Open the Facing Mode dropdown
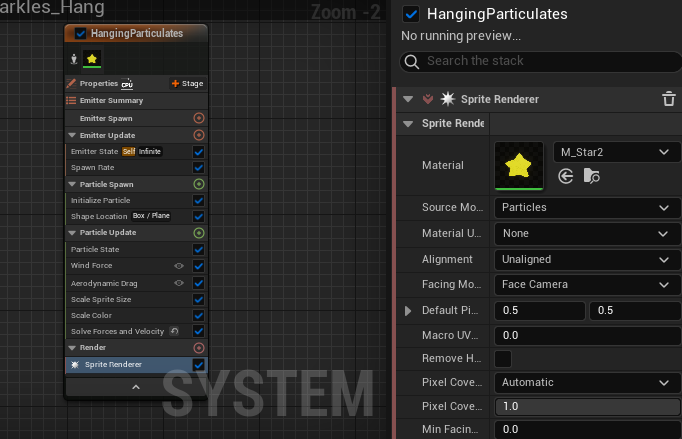This screenshot has height=439, width=682. (x=585, y=284)
